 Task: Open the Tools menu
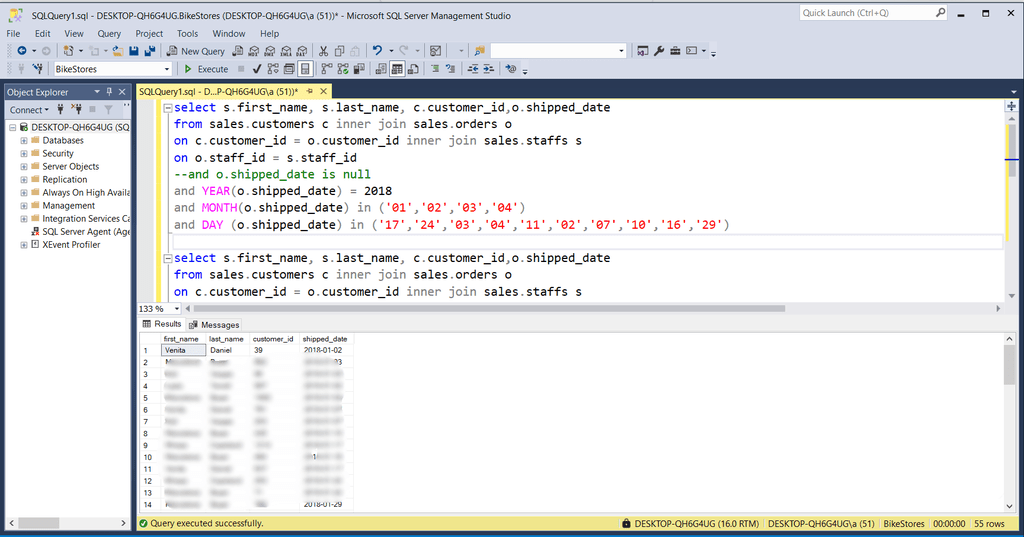pos(187,33)
